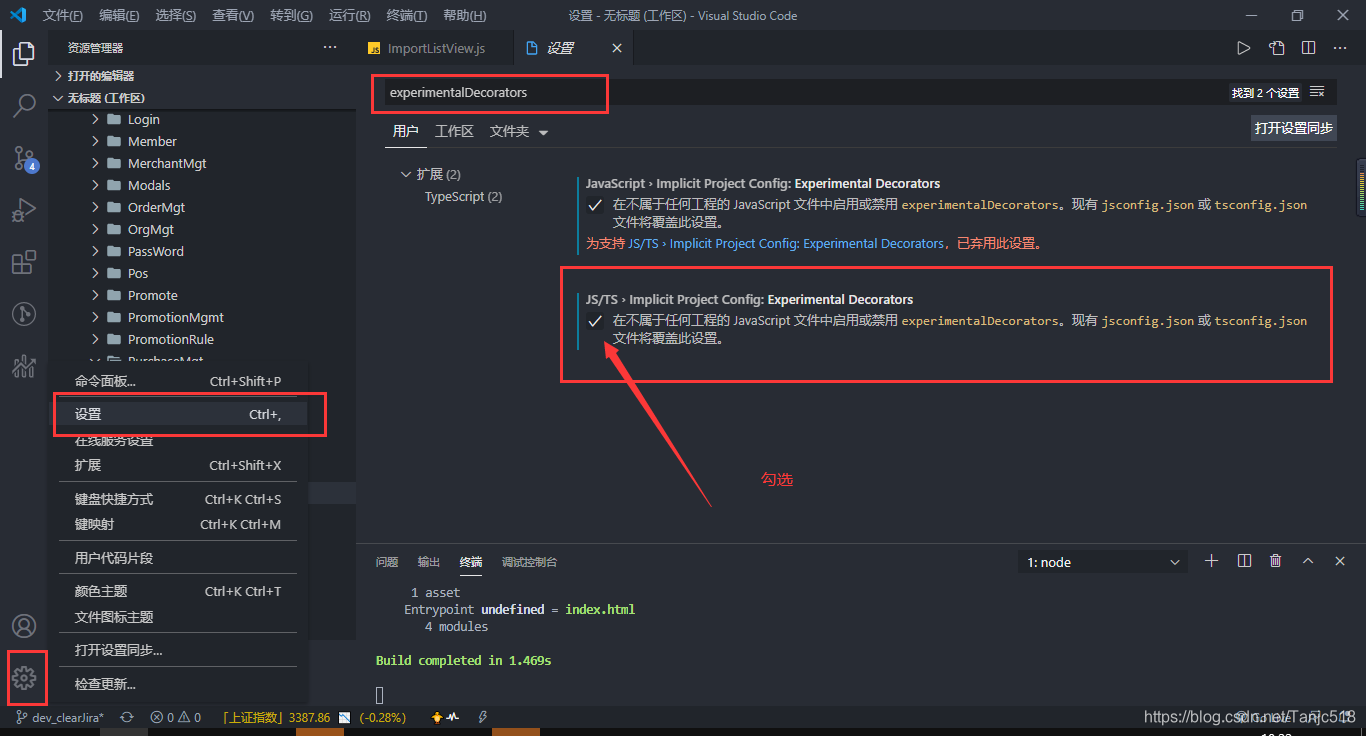
Task: Click the dev_clearJira* branch in status bar
Action: [x=60, y=717]
